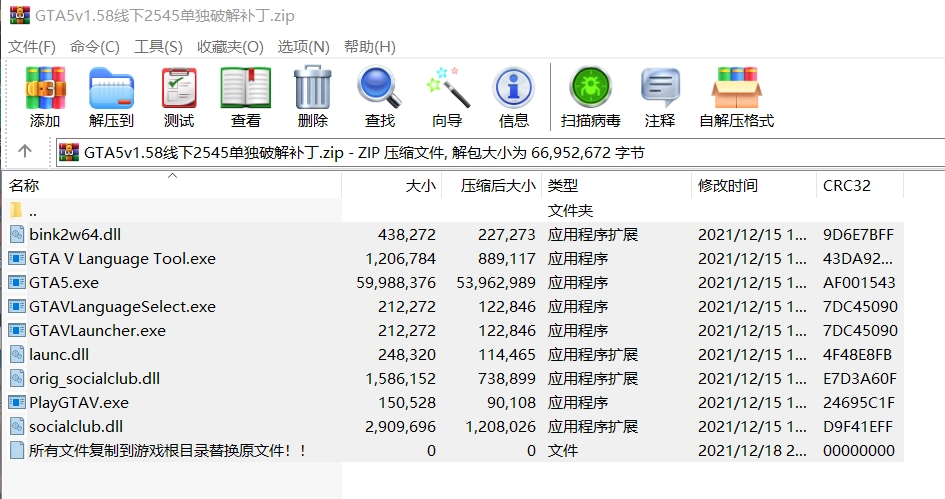945x499 pixels.
Task: Sort files by 修改时间 column
Action: 728,185
